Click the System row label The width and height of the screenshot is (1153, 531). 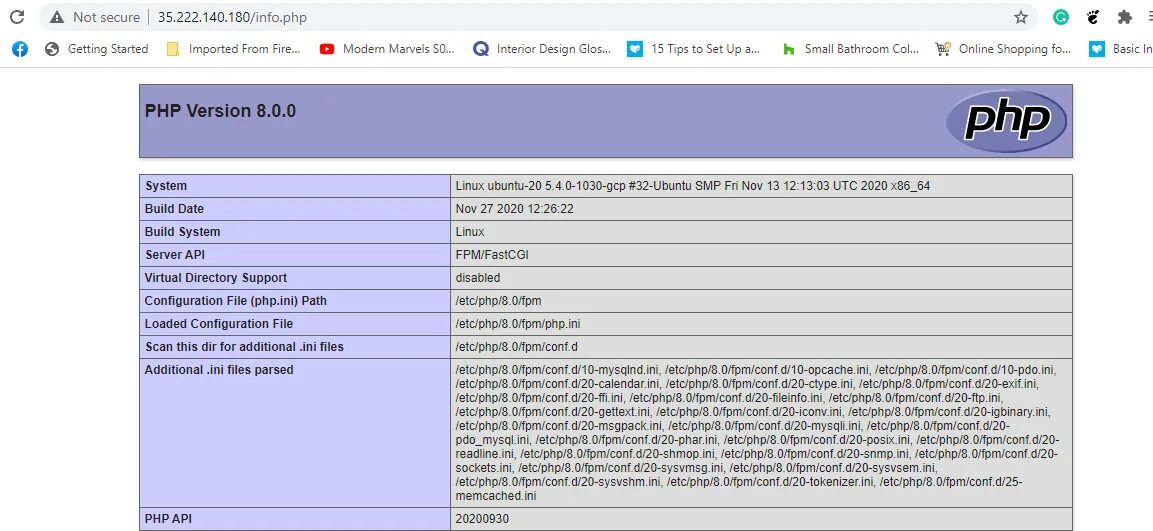(x=165, y=186)
